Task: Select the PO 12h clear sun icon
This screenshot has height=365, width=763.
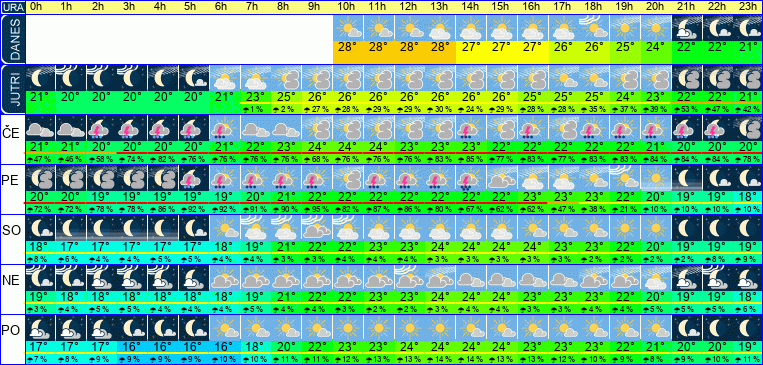Action: point(409,328)
